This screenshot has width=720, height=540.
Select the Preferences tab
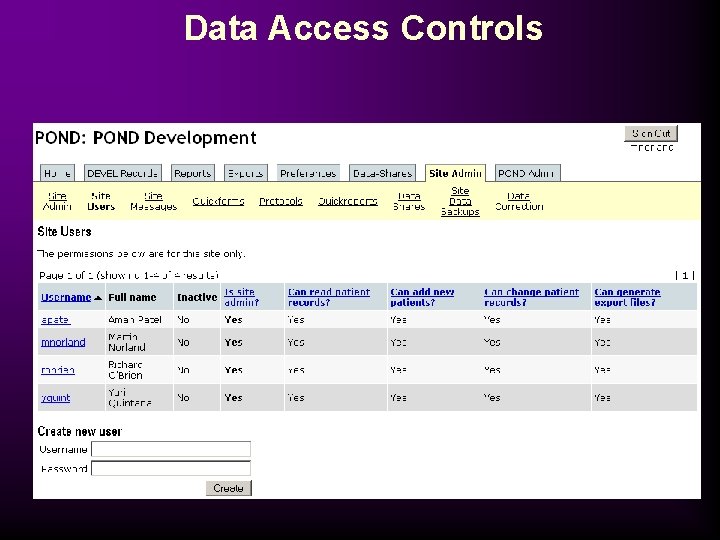[x=308, y=173]
